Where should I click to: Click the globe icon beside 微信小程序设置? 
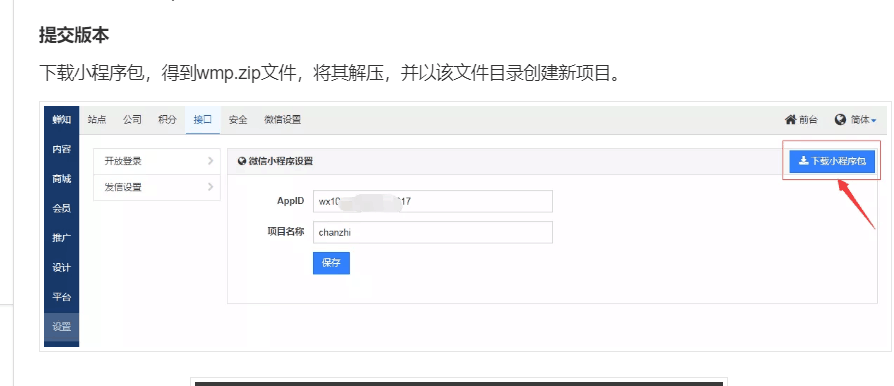pos(242,161)
